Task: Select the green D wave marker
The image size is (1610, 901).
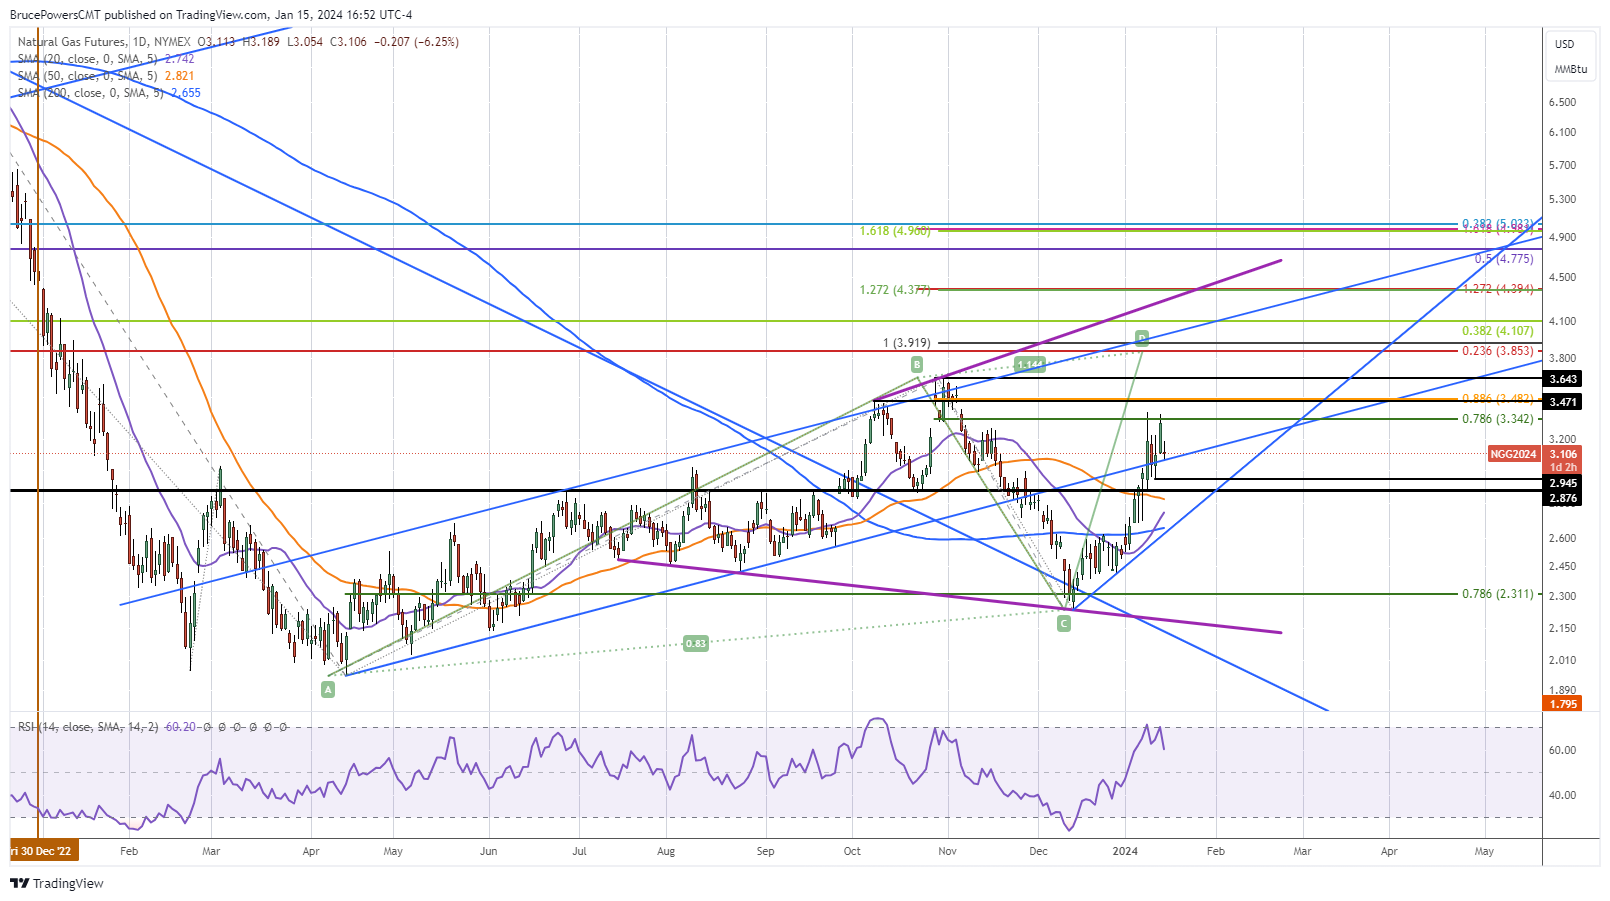Action: 1141,337
